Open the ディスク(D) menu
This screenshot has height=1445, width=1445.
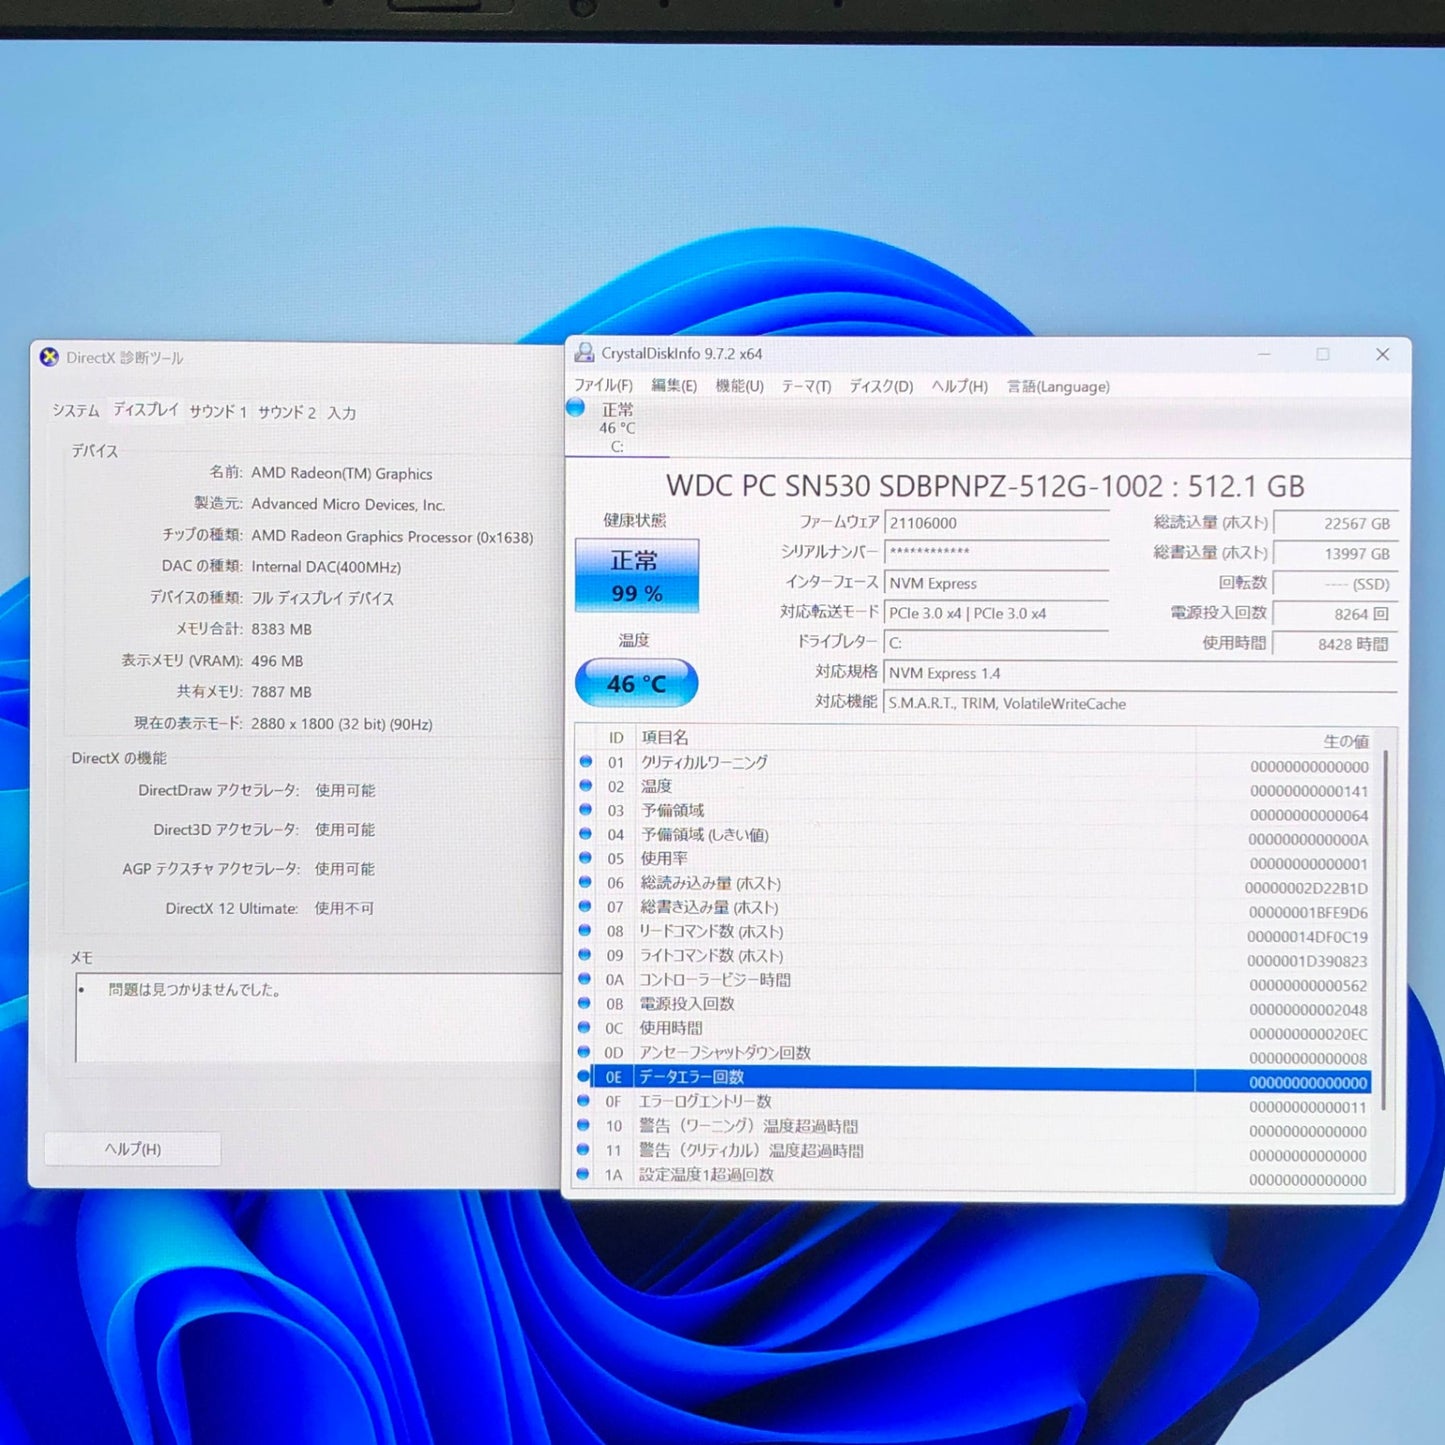coord(881,386)
